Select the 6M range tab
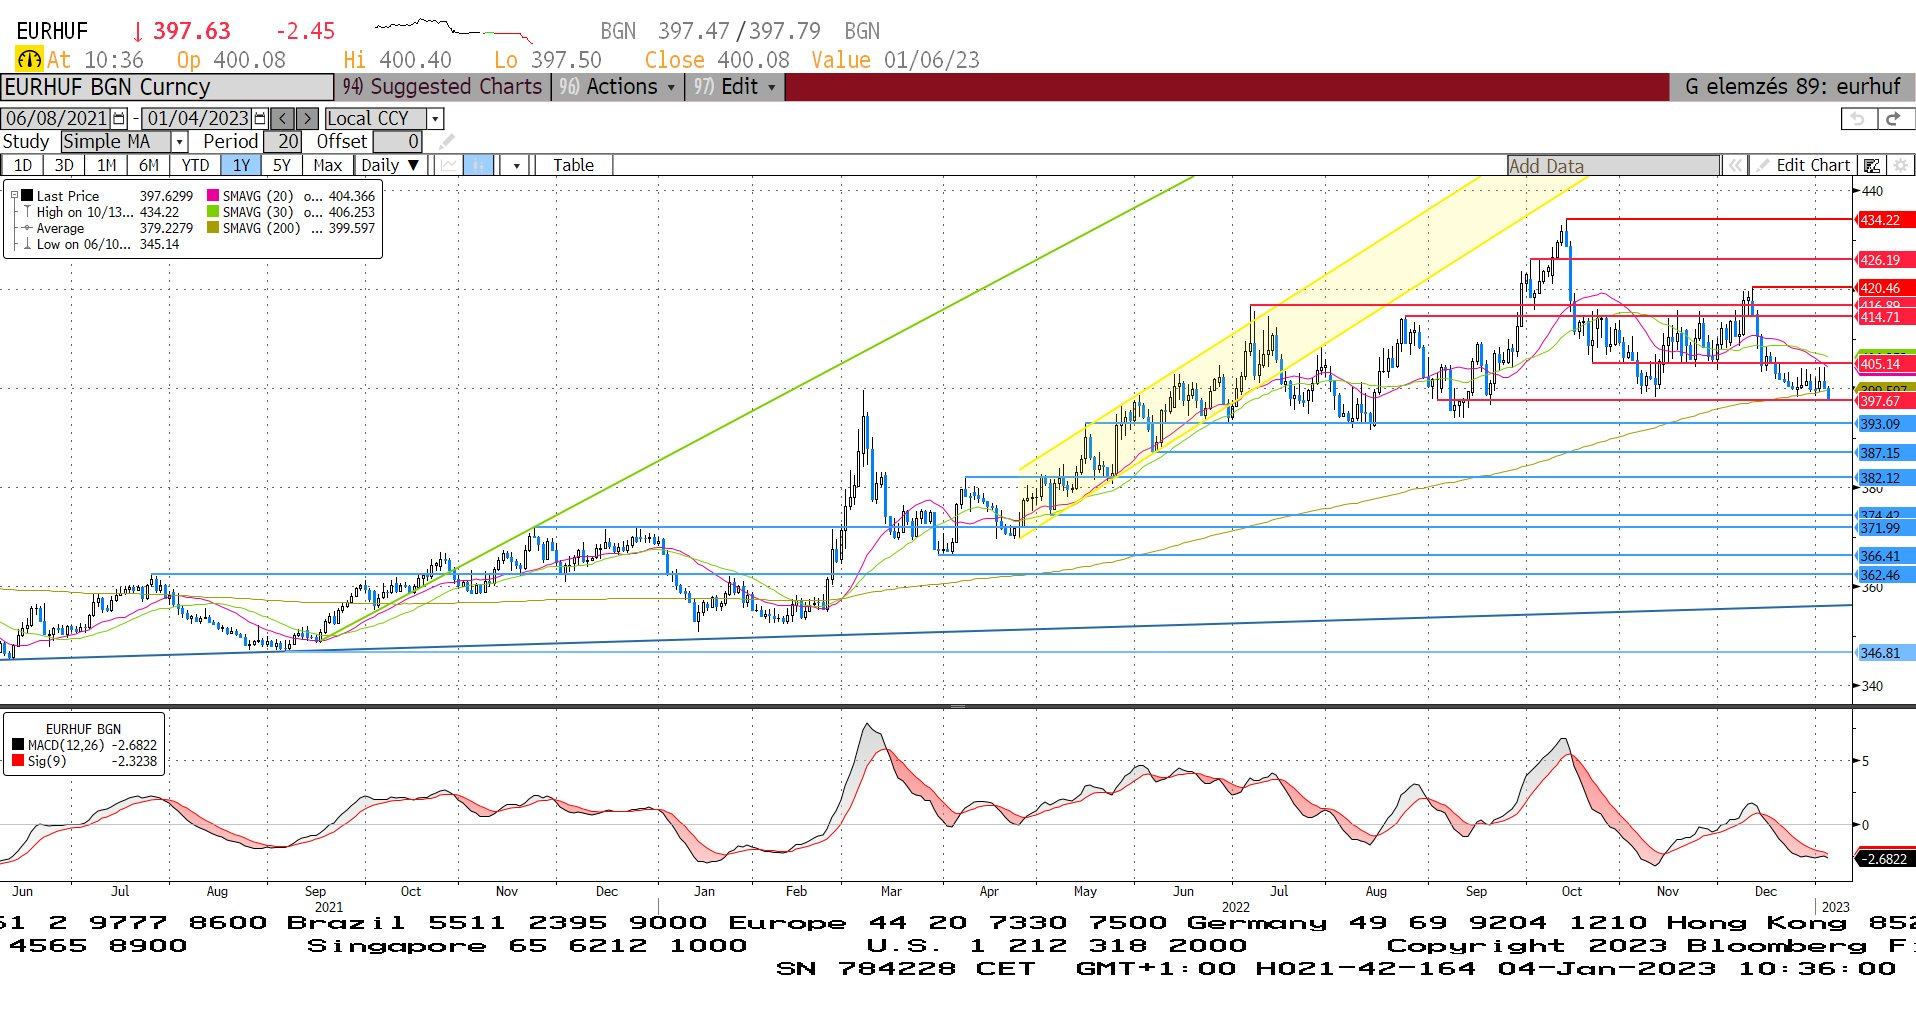The image size is (1916, 1024). (x=149, y=165)
